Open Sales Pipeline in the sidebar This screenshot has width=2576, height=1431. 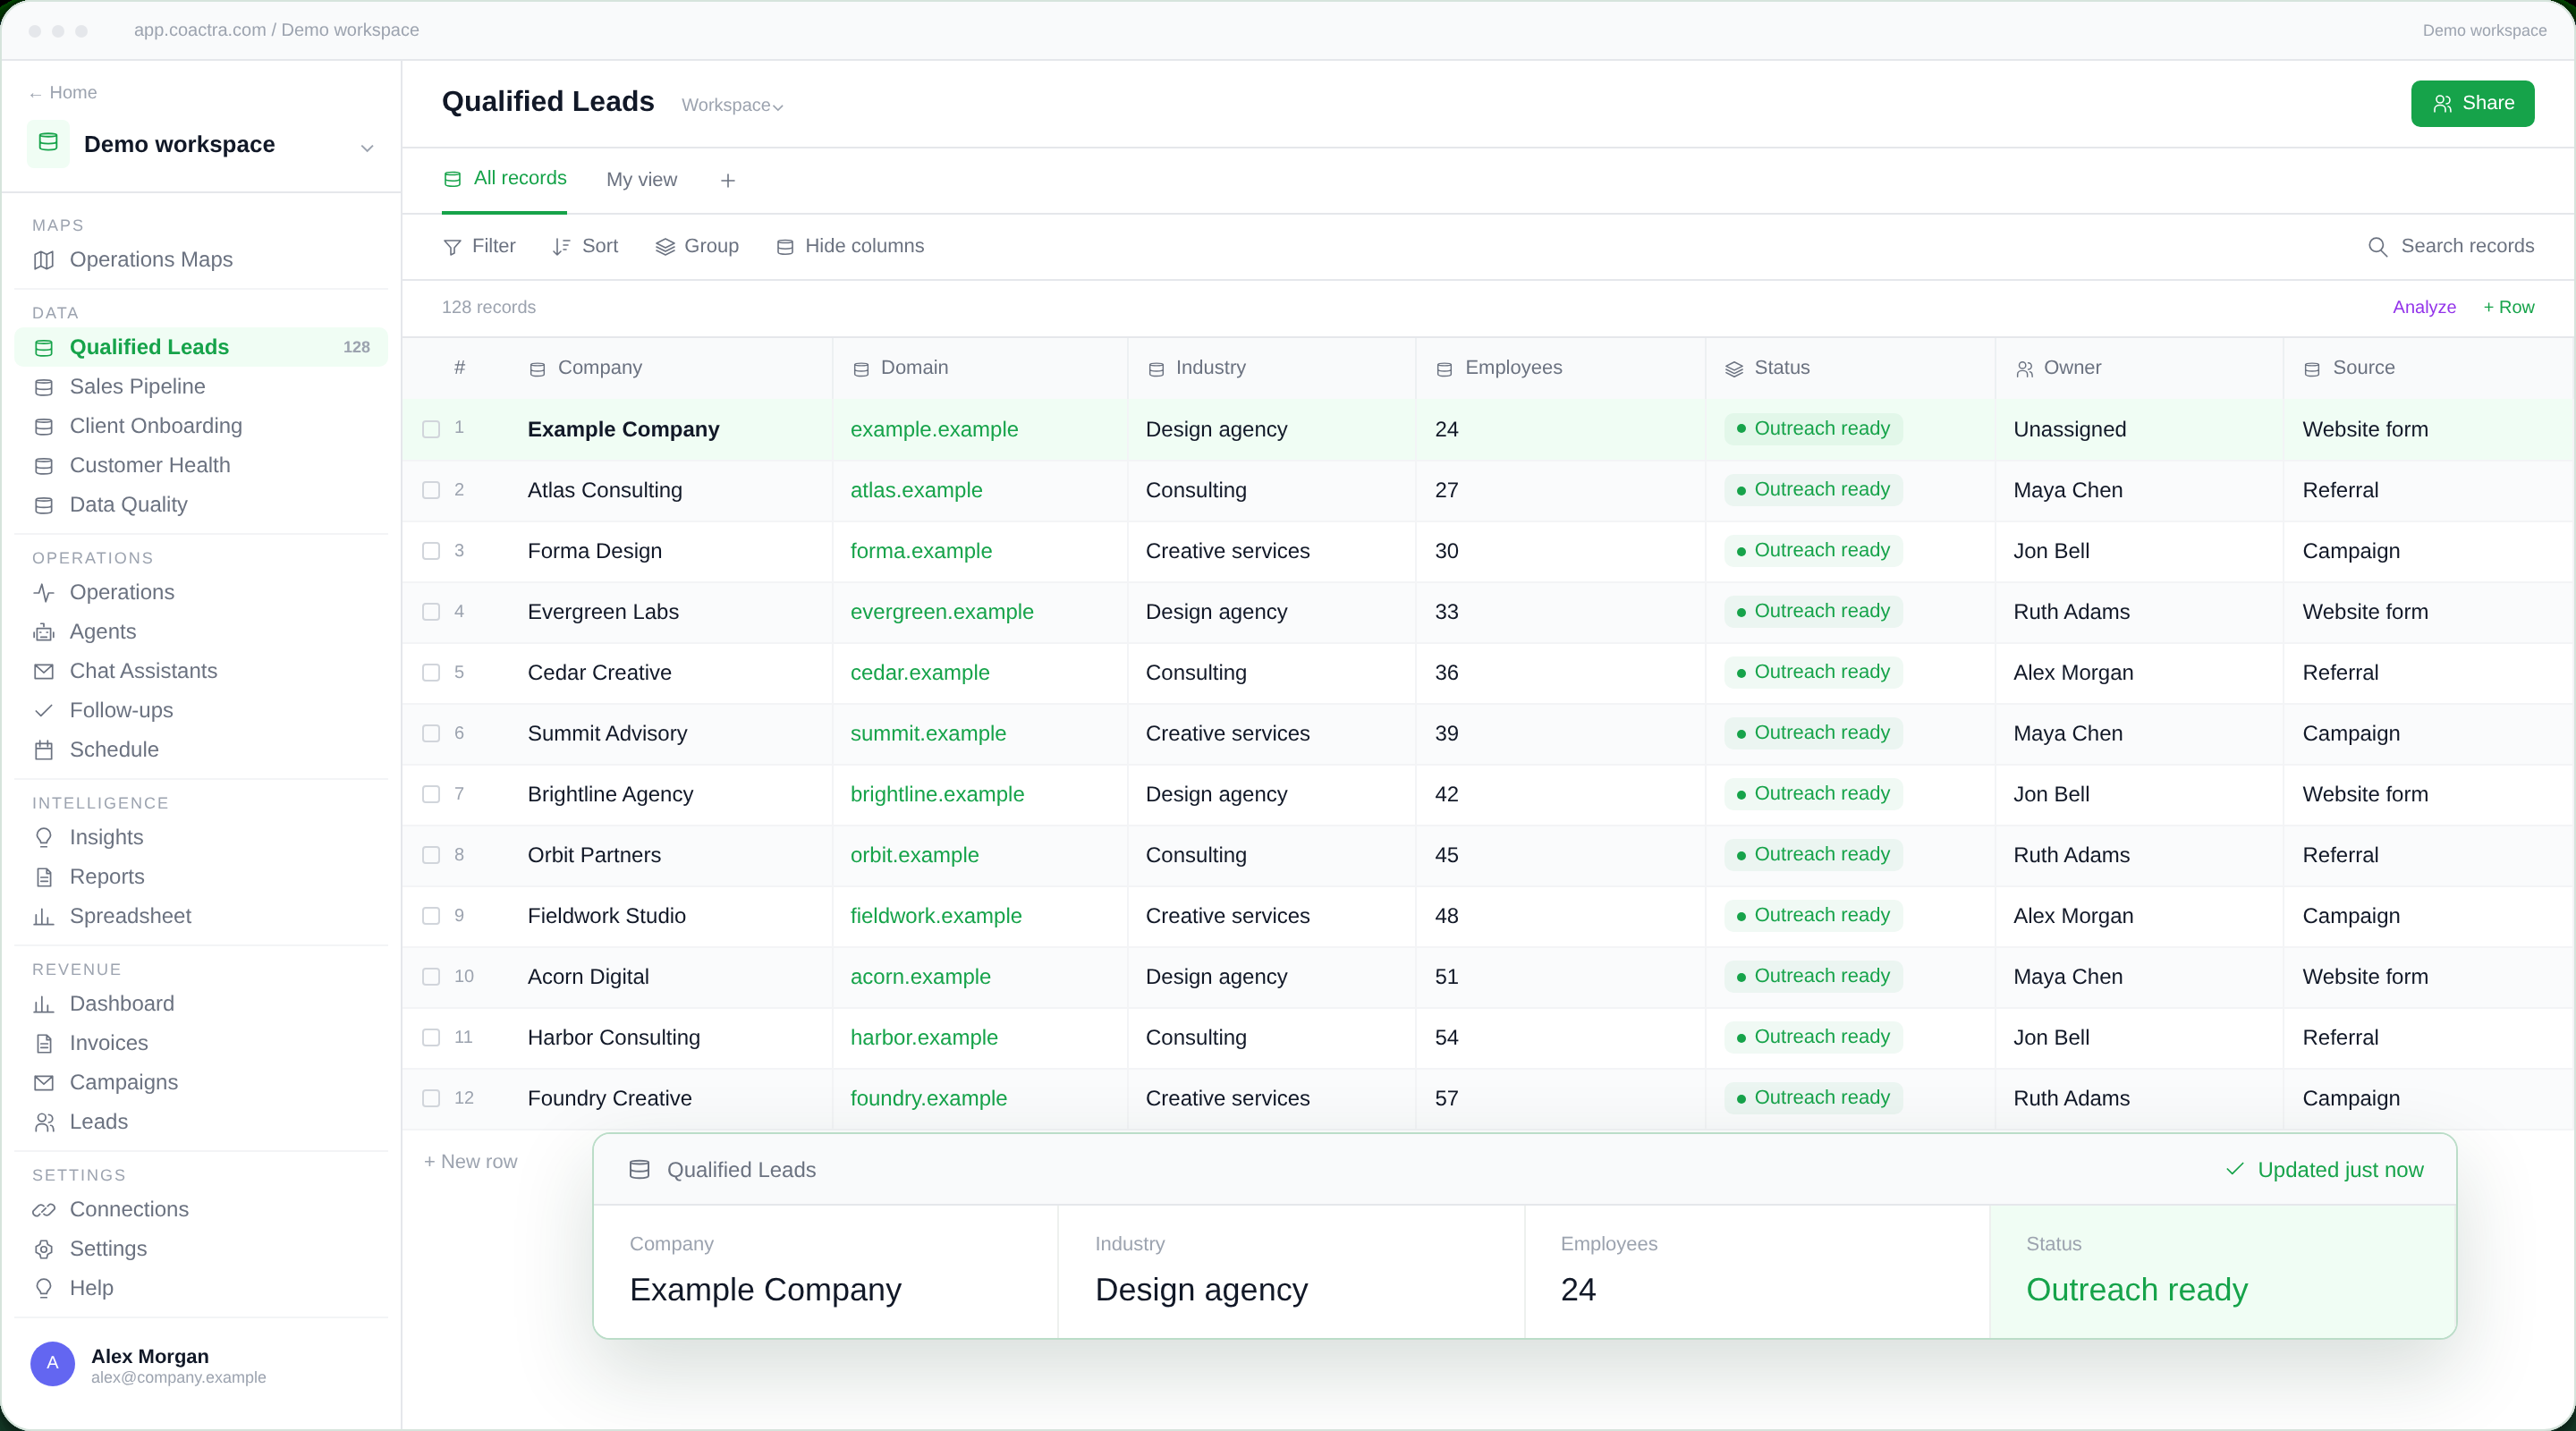coord(200,387)
